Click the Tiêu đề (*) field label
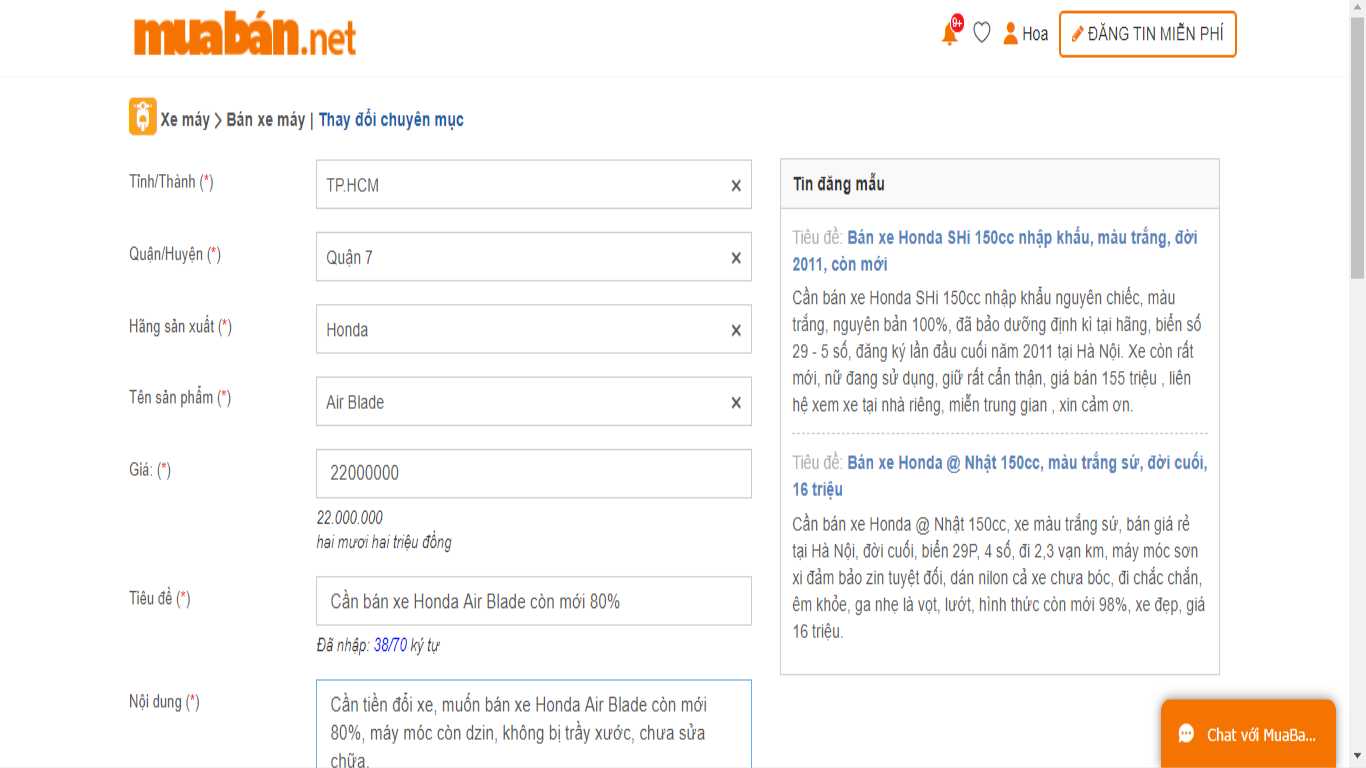 click(159, 598)
